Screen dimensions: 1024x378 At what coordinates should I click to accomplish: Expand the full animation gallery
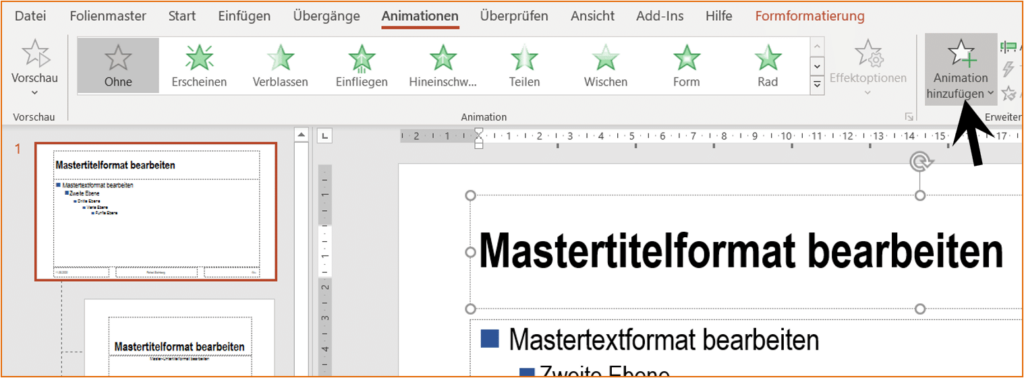click(816, 85)
